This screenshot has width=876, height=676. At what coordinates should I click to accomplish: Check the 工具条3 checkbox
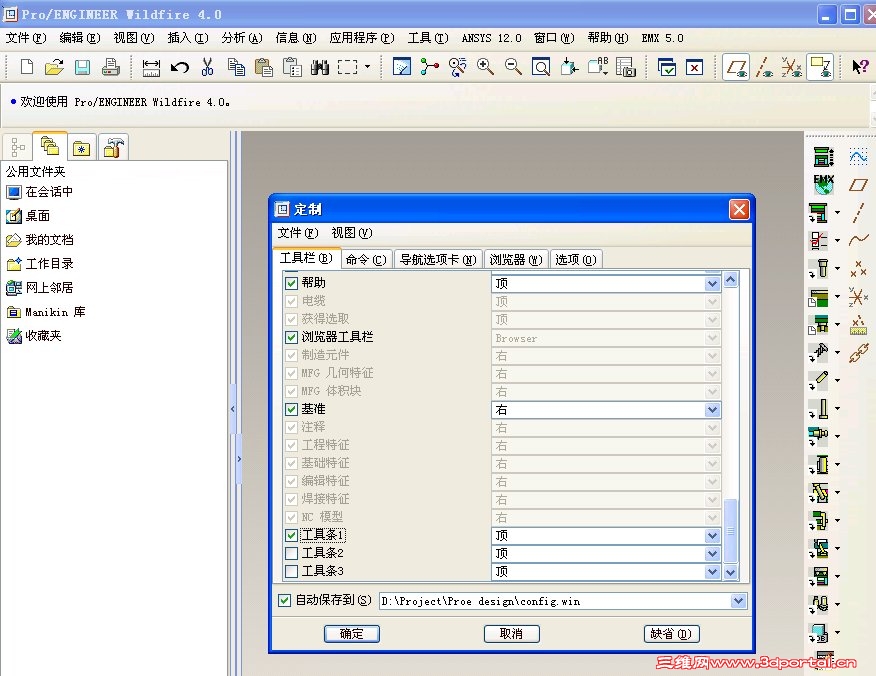(291, 572)
